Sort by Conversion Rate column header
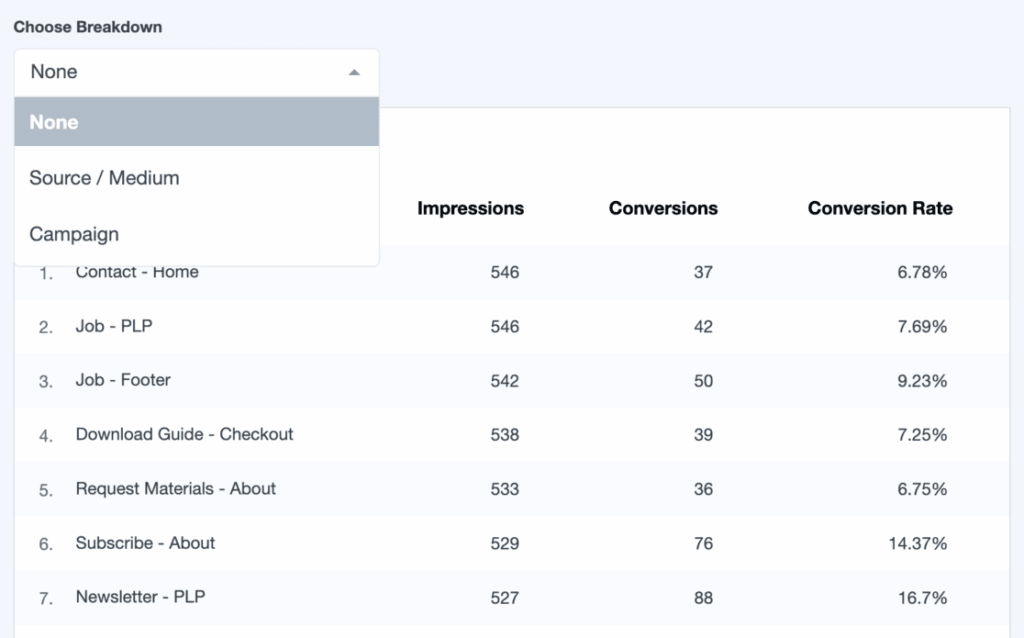Screen dimensions: 1024x638 pos(880,208)
